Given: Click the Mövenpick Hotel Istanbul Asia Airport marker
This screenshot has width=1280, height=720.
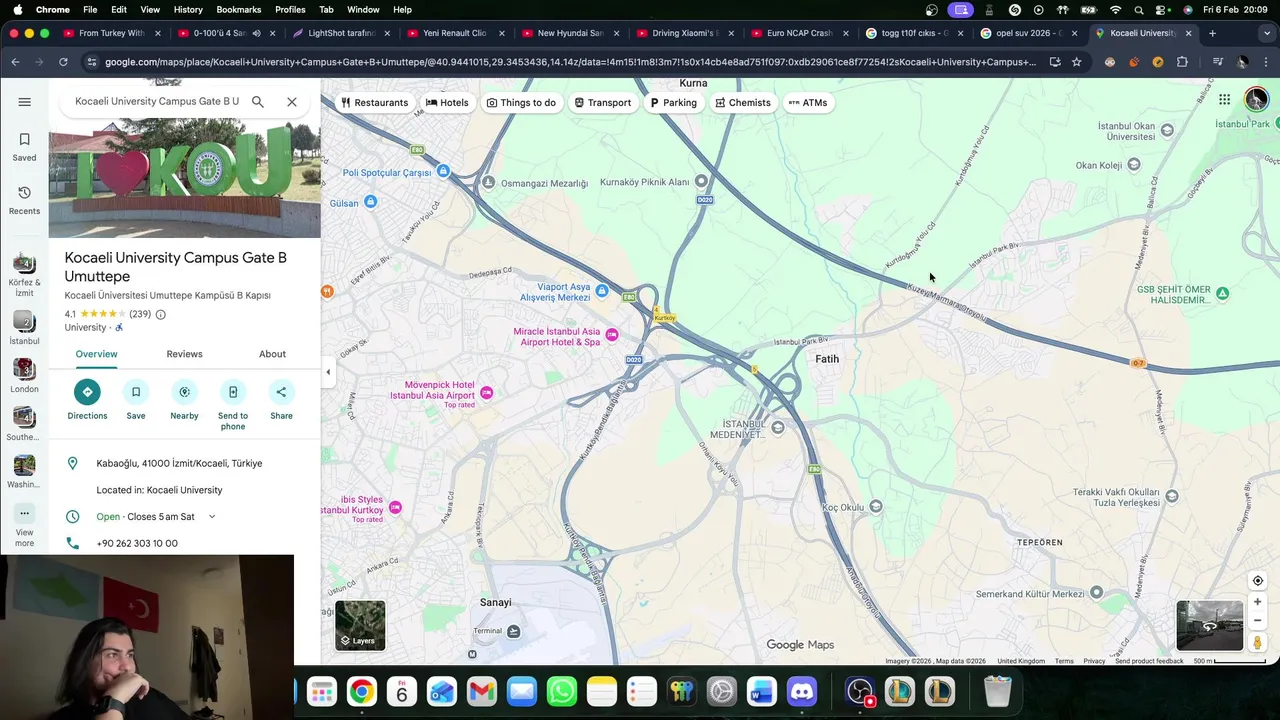Looking at the screenshot, I should (487, 392).
